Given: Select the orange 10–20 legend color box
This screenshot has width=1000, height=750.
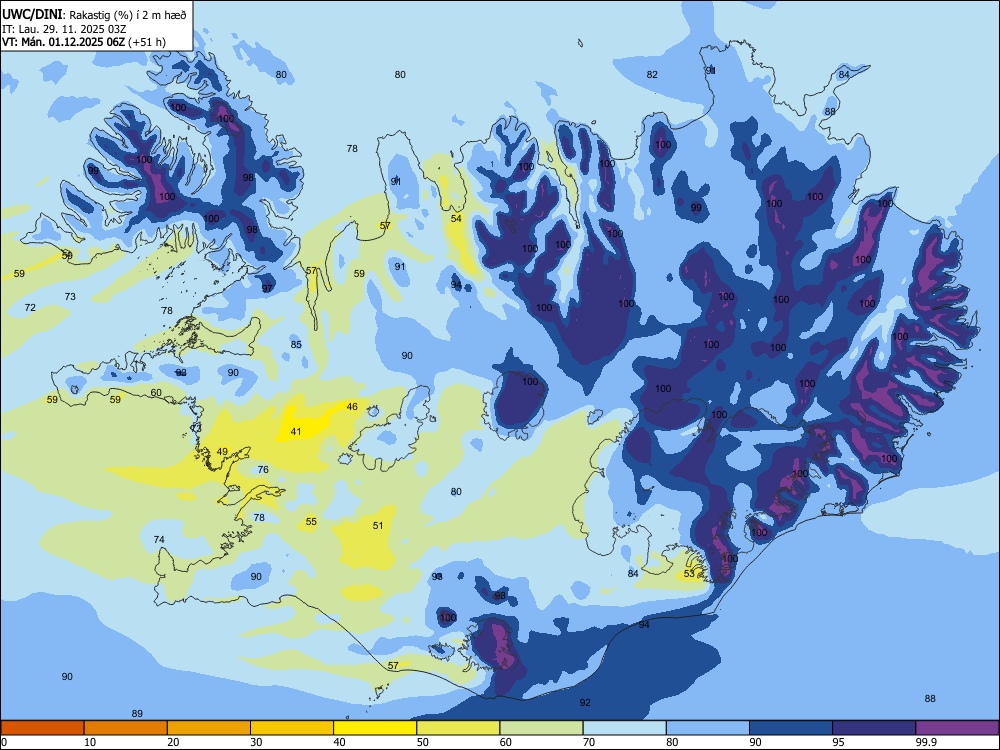Looking at the screenshot, I should pyautogui.click(x=126, y=728).
